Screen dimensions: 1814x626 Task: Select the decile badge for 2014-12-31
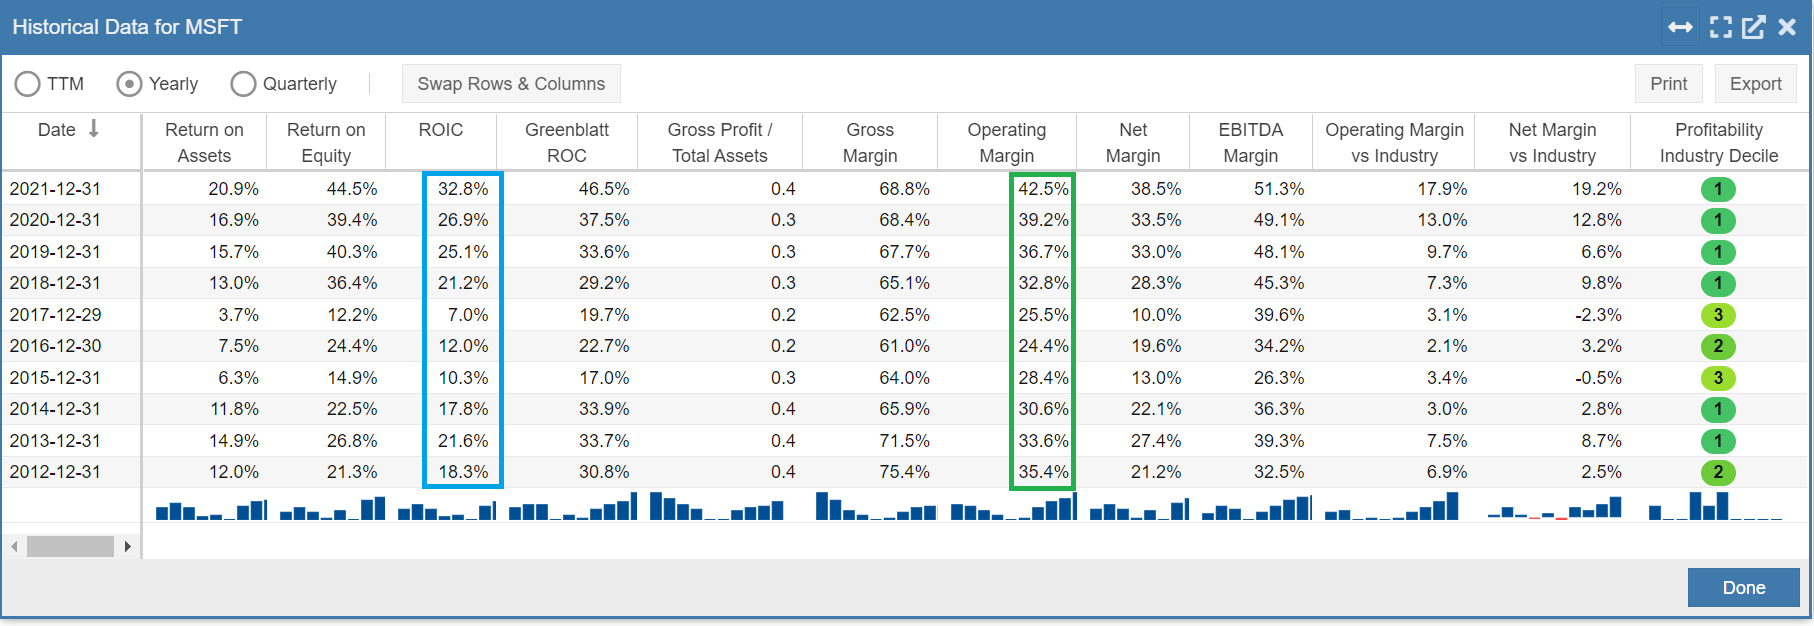1718,409
